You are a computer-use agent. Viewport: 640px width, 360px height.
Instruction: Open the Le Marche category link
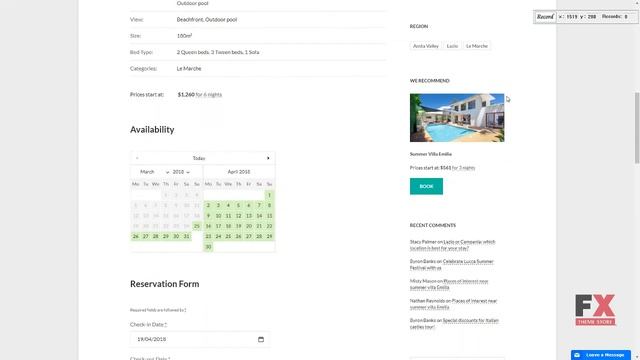(189, 69)
